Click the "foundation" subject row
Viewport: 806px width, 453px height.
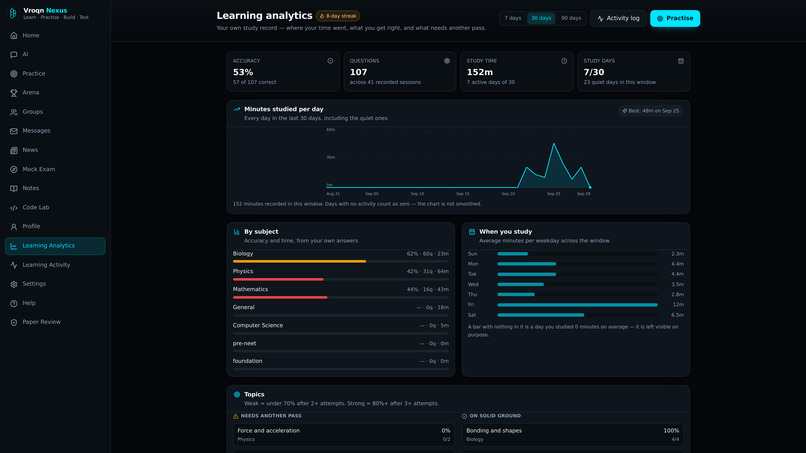tap(340, 364)
